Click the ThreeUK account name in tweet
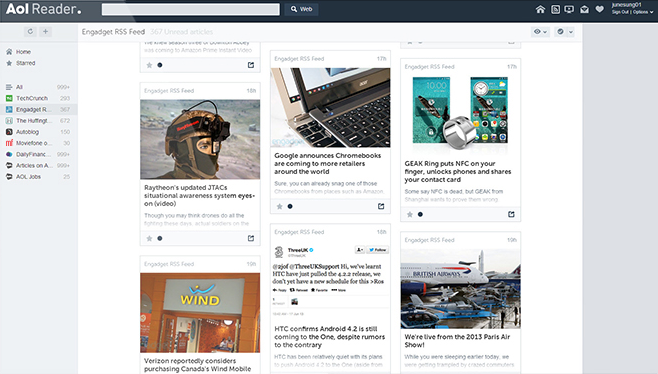This screenshot has width=658, height=374. point(298,250)
